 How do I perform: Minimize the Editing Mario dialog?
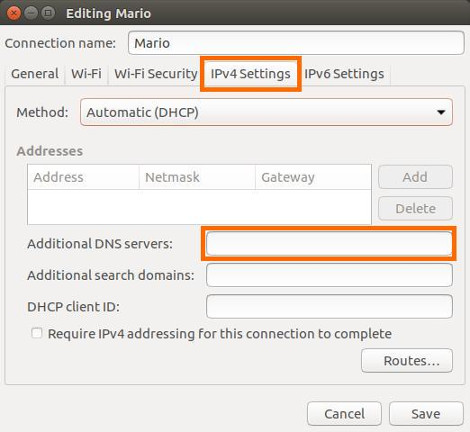(31, 13)
